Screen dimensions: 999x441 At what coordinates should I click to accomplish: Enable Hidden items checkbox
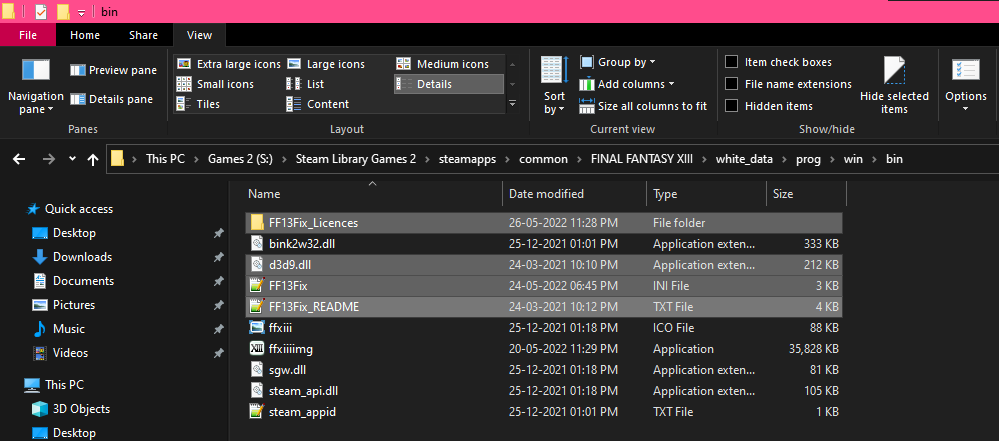pos(732,106)
